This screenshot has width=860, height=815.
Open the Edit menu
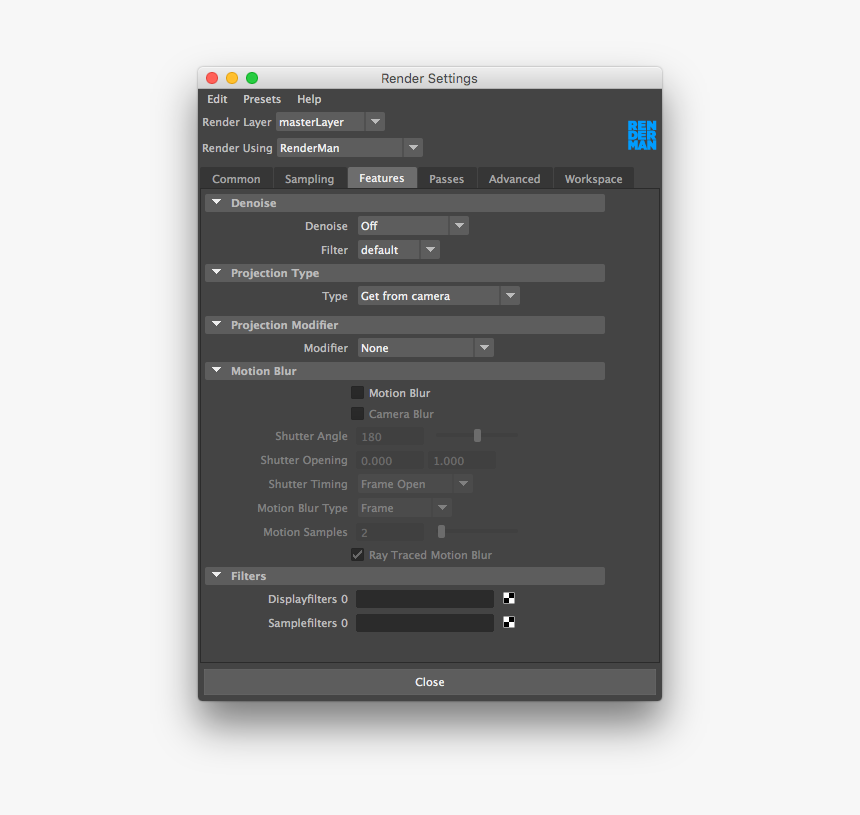(217, 99)
